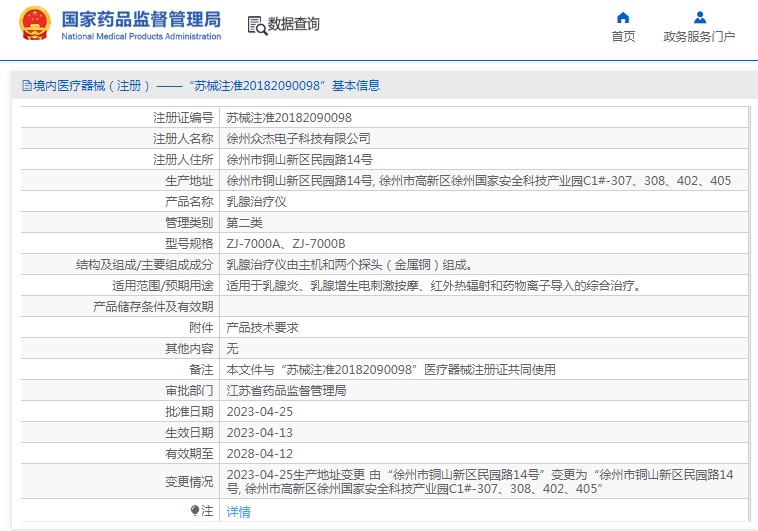Open the 数据查询 search icon
Viewport: 758px width, 531px height.
coord(257,25)
